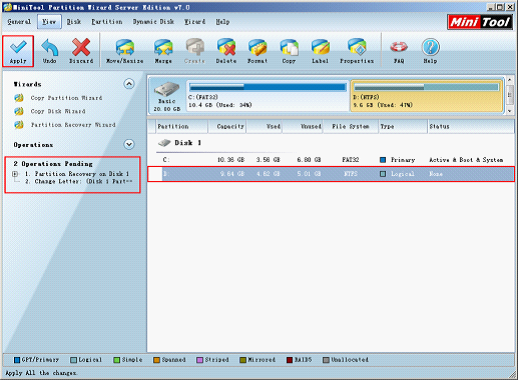Click the MiniTool logo
This screenshot has height=380, width=518.
pyautogui.click(x=480, y=22)
